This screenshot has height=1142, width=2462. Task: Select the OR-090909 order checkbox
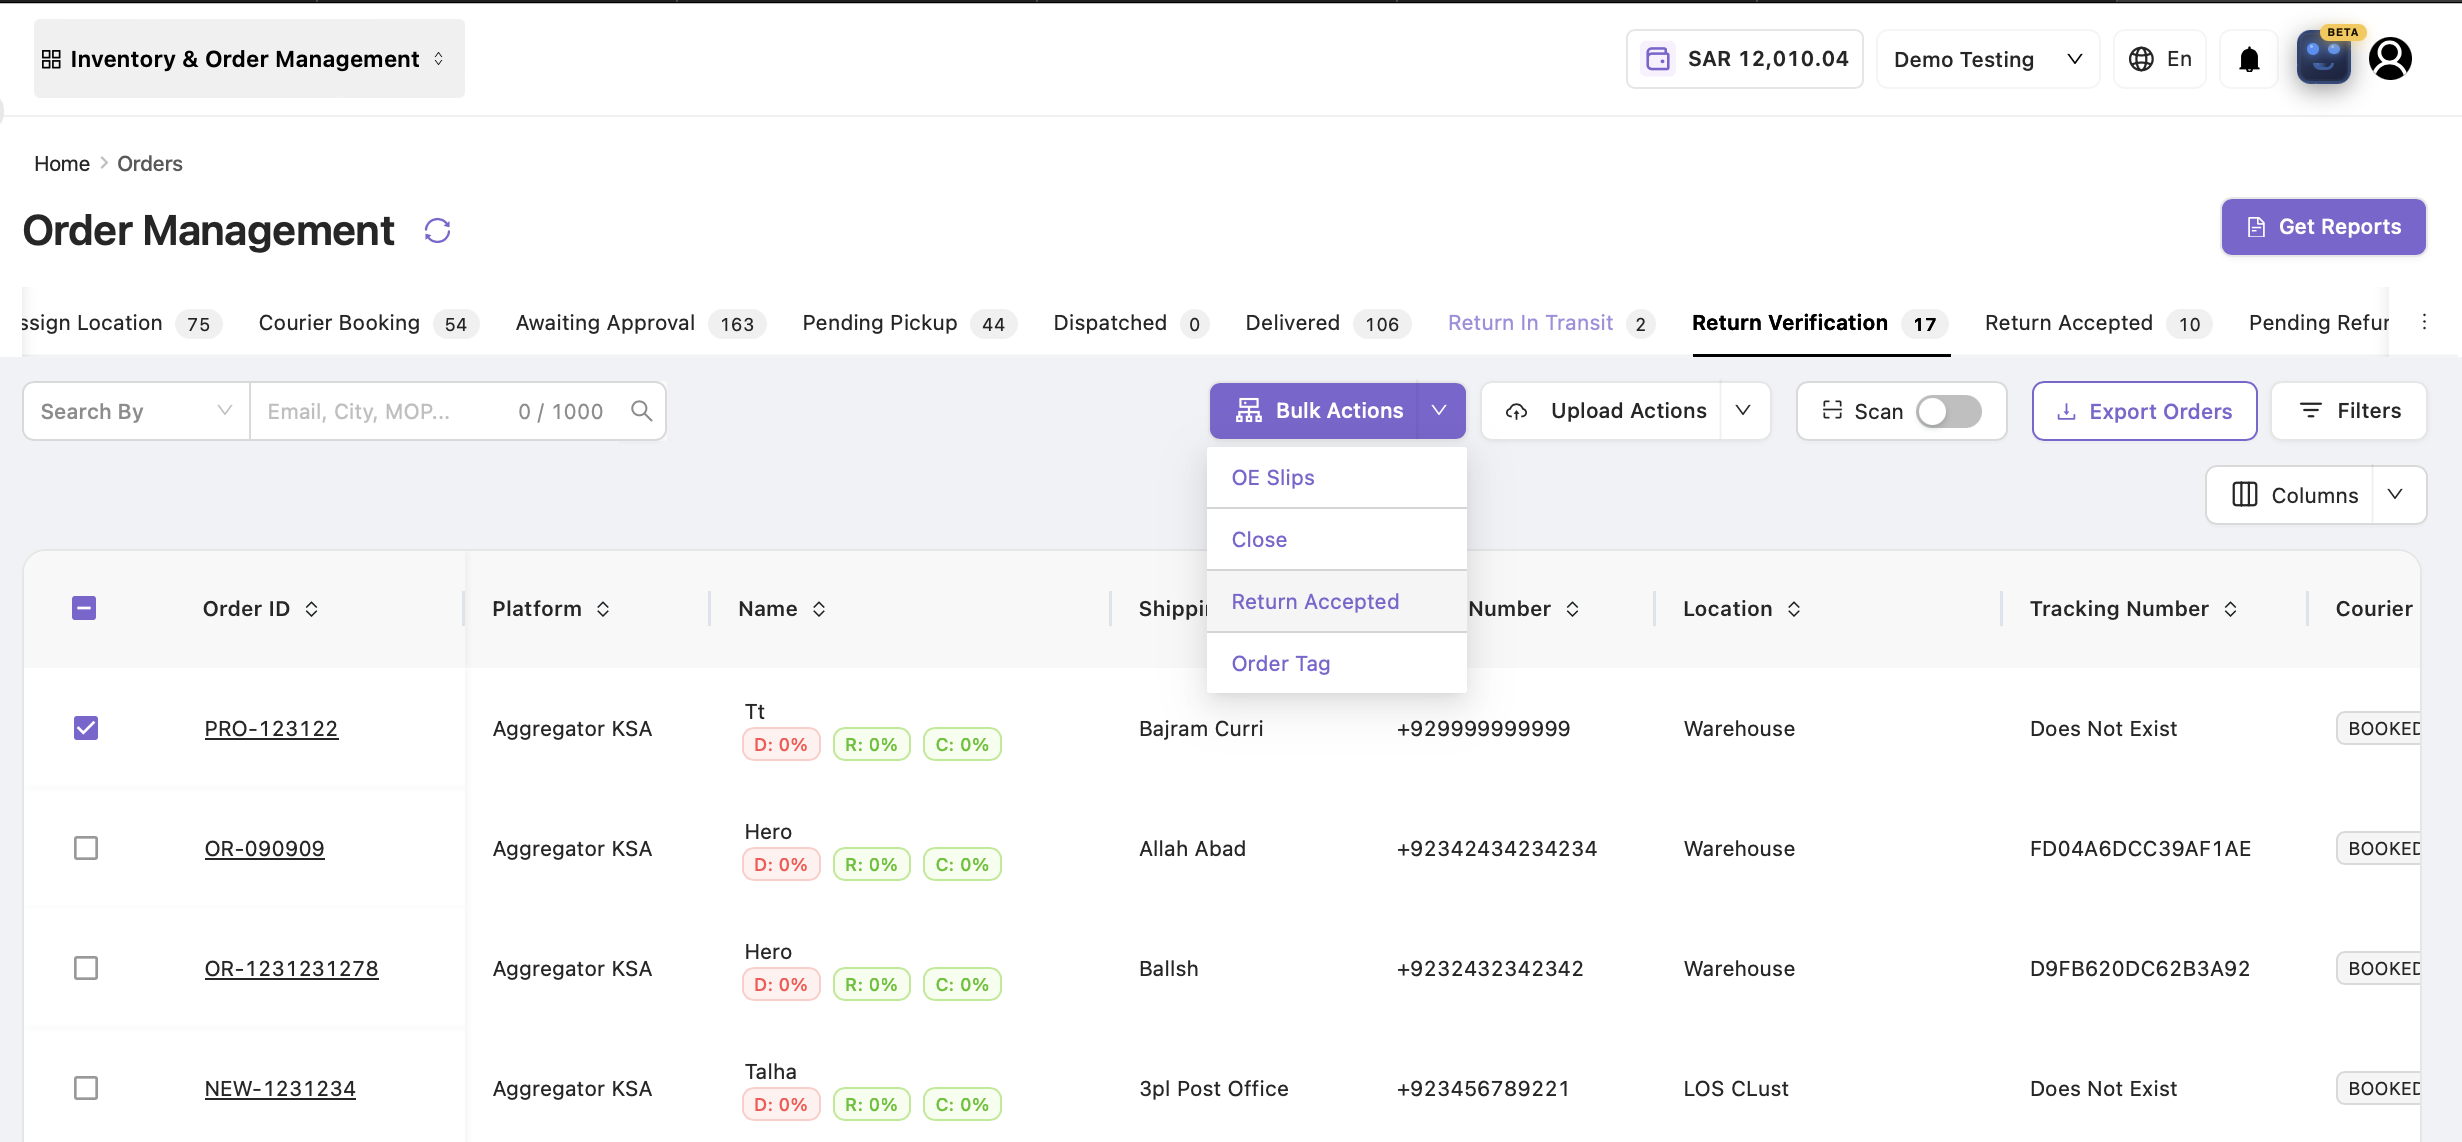click(86, 848)
